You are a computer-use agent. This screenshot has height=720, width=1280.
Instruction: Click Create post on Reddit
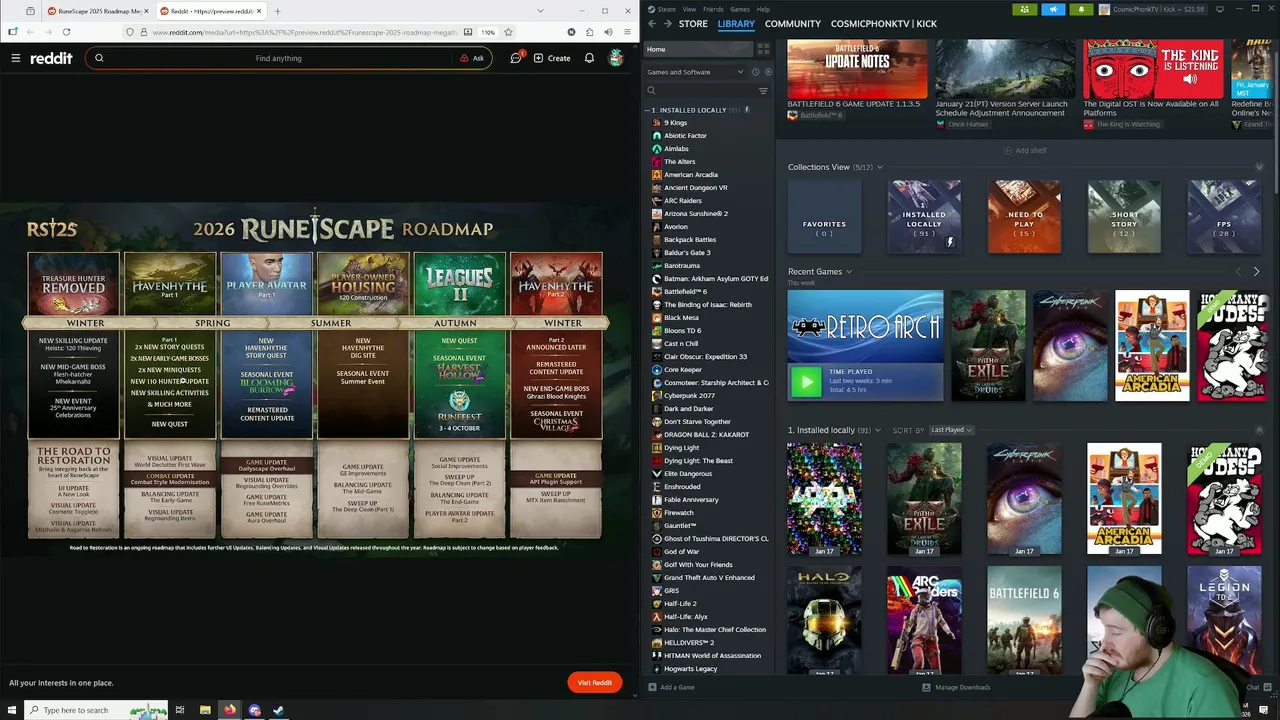(x=552, y=58)
